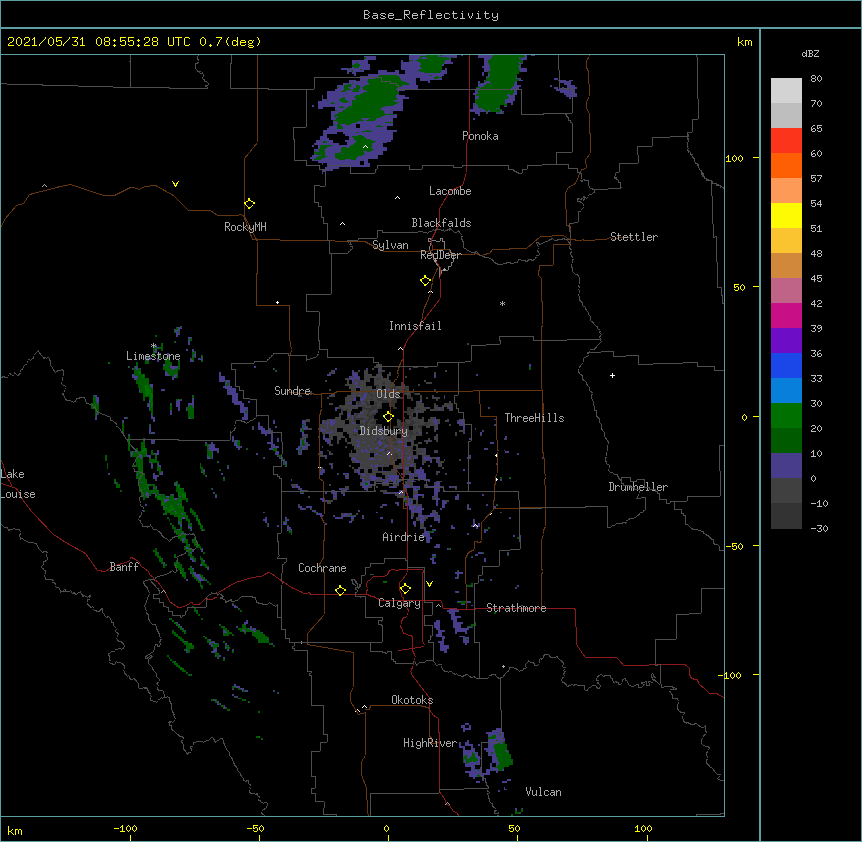Screen dimensions: 862x842
Task: Select the Olds label
Action: click(388, 394)
